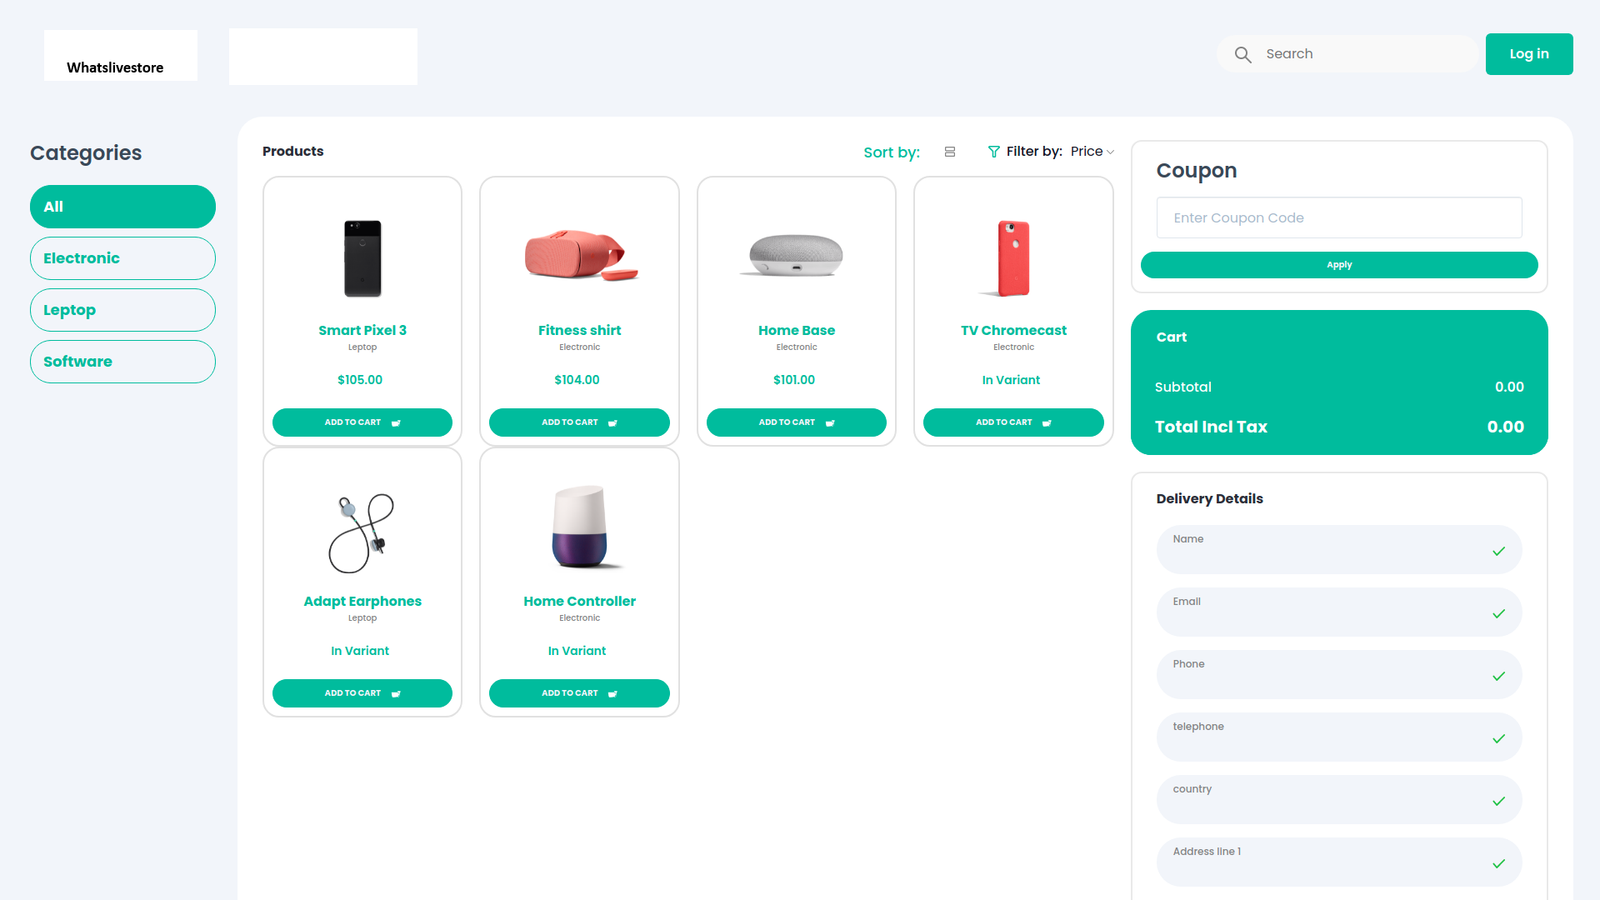Click the Name field checkmark icon
Screen dimensions: 1600x900
[x=1498, y=551]
